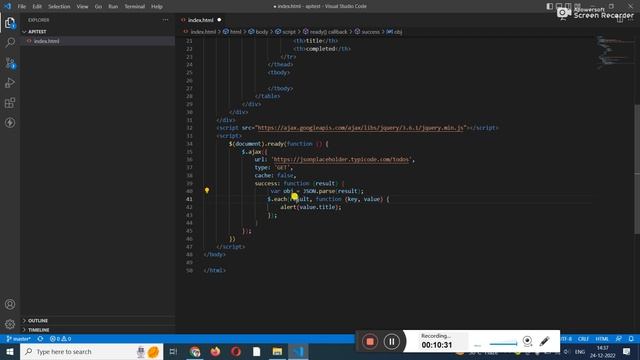
Task: Stop the screen recording
Action: tap(370, 341)
